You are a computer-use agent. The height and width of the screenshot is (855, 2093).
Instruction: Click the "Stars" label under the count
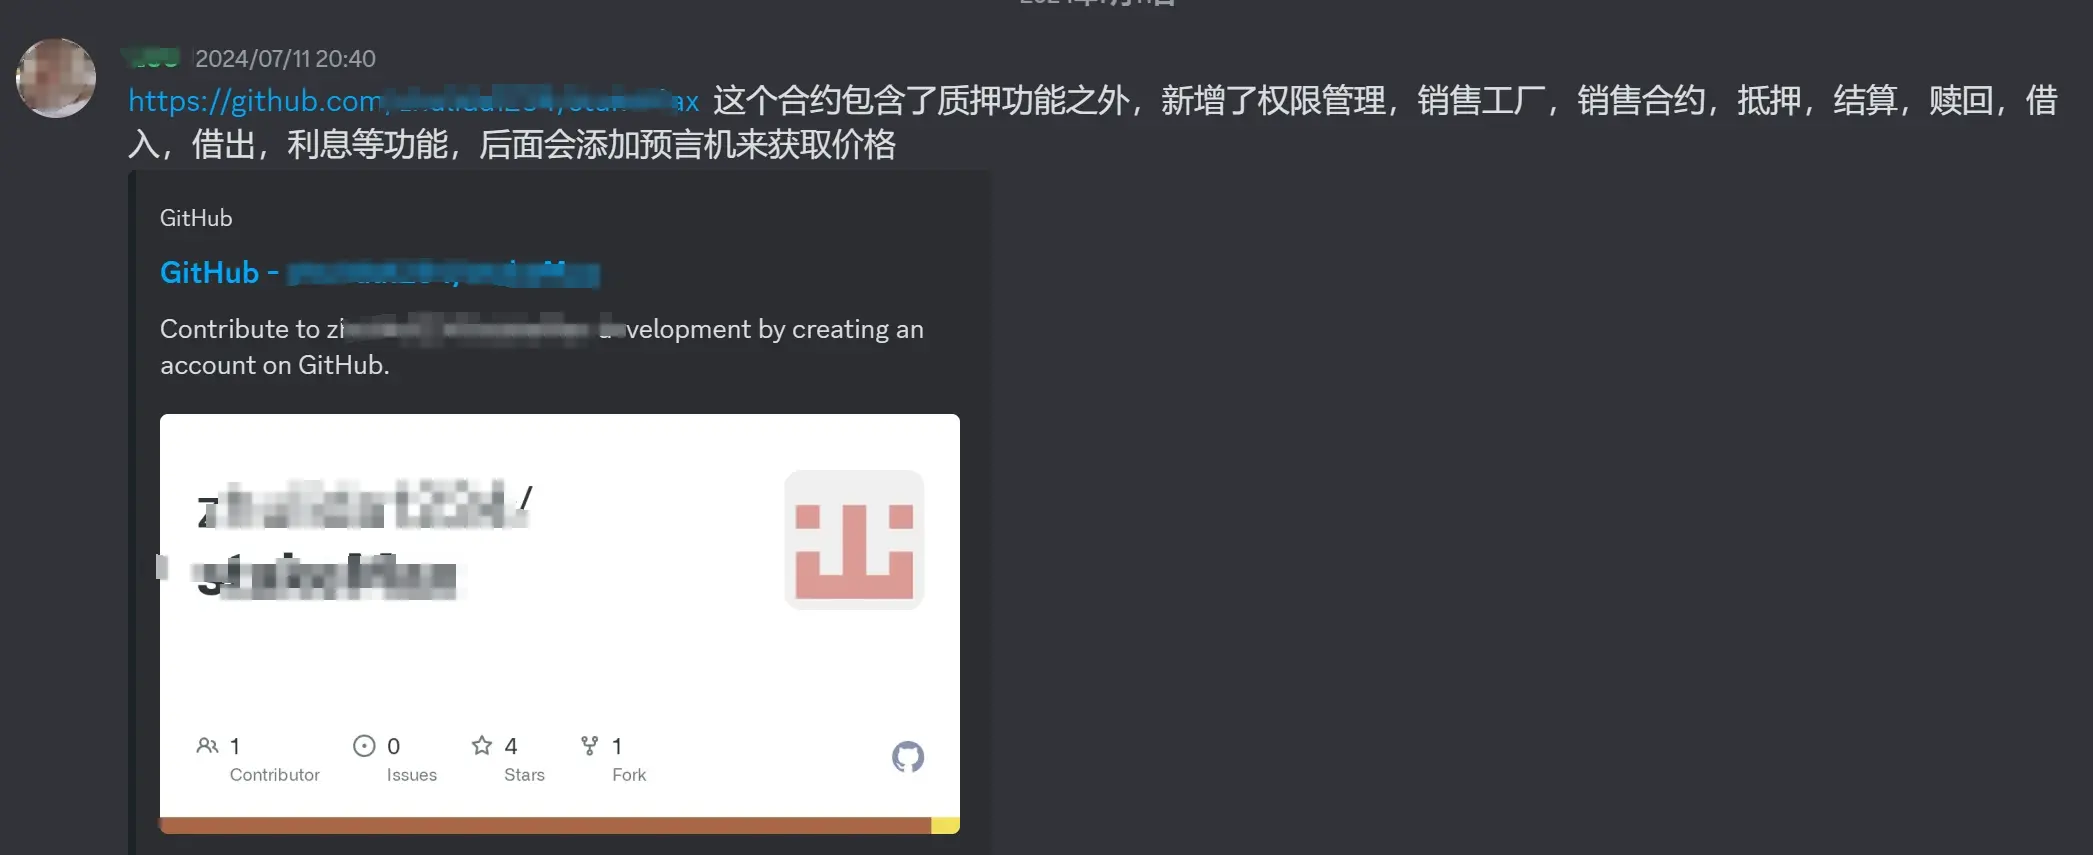(x=524, y=775)
